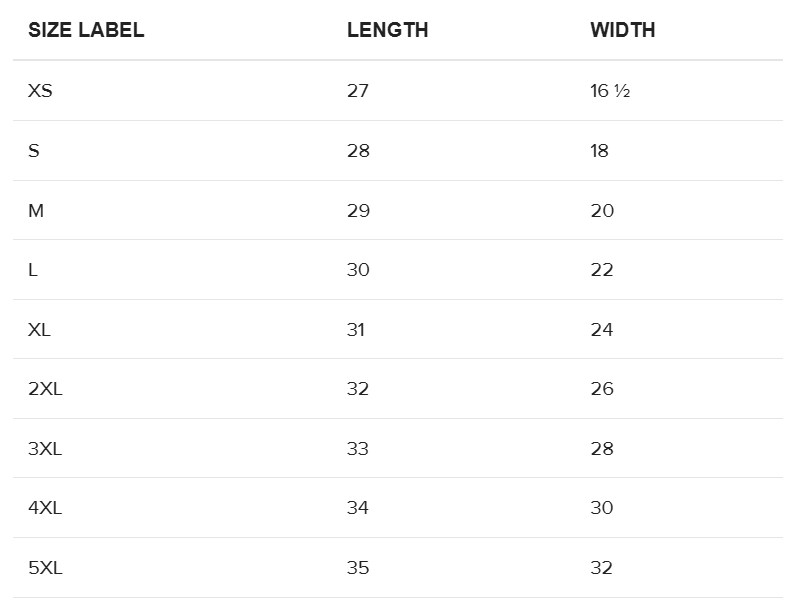The image size is (798, 615).
Task: Select the L size row label
Action: [x=33, y=270]
